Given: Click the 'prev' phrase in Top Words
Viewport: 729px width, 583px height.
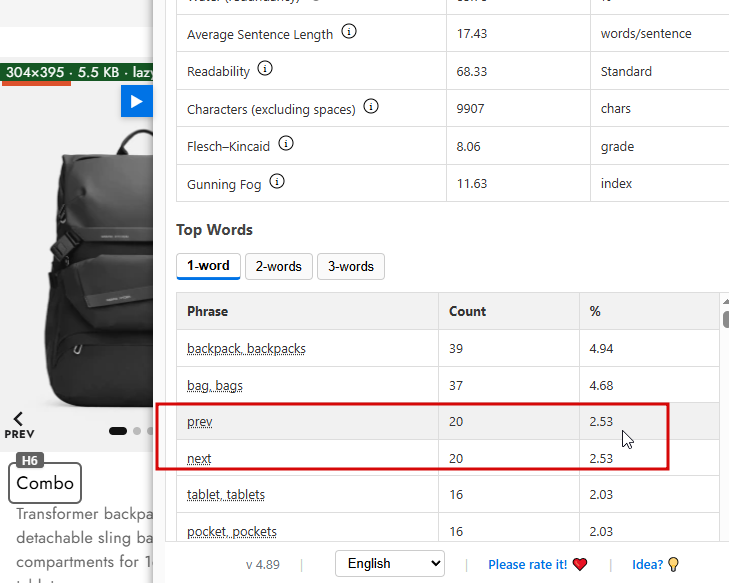Looking at the screenshot, I should pos(200,422).
